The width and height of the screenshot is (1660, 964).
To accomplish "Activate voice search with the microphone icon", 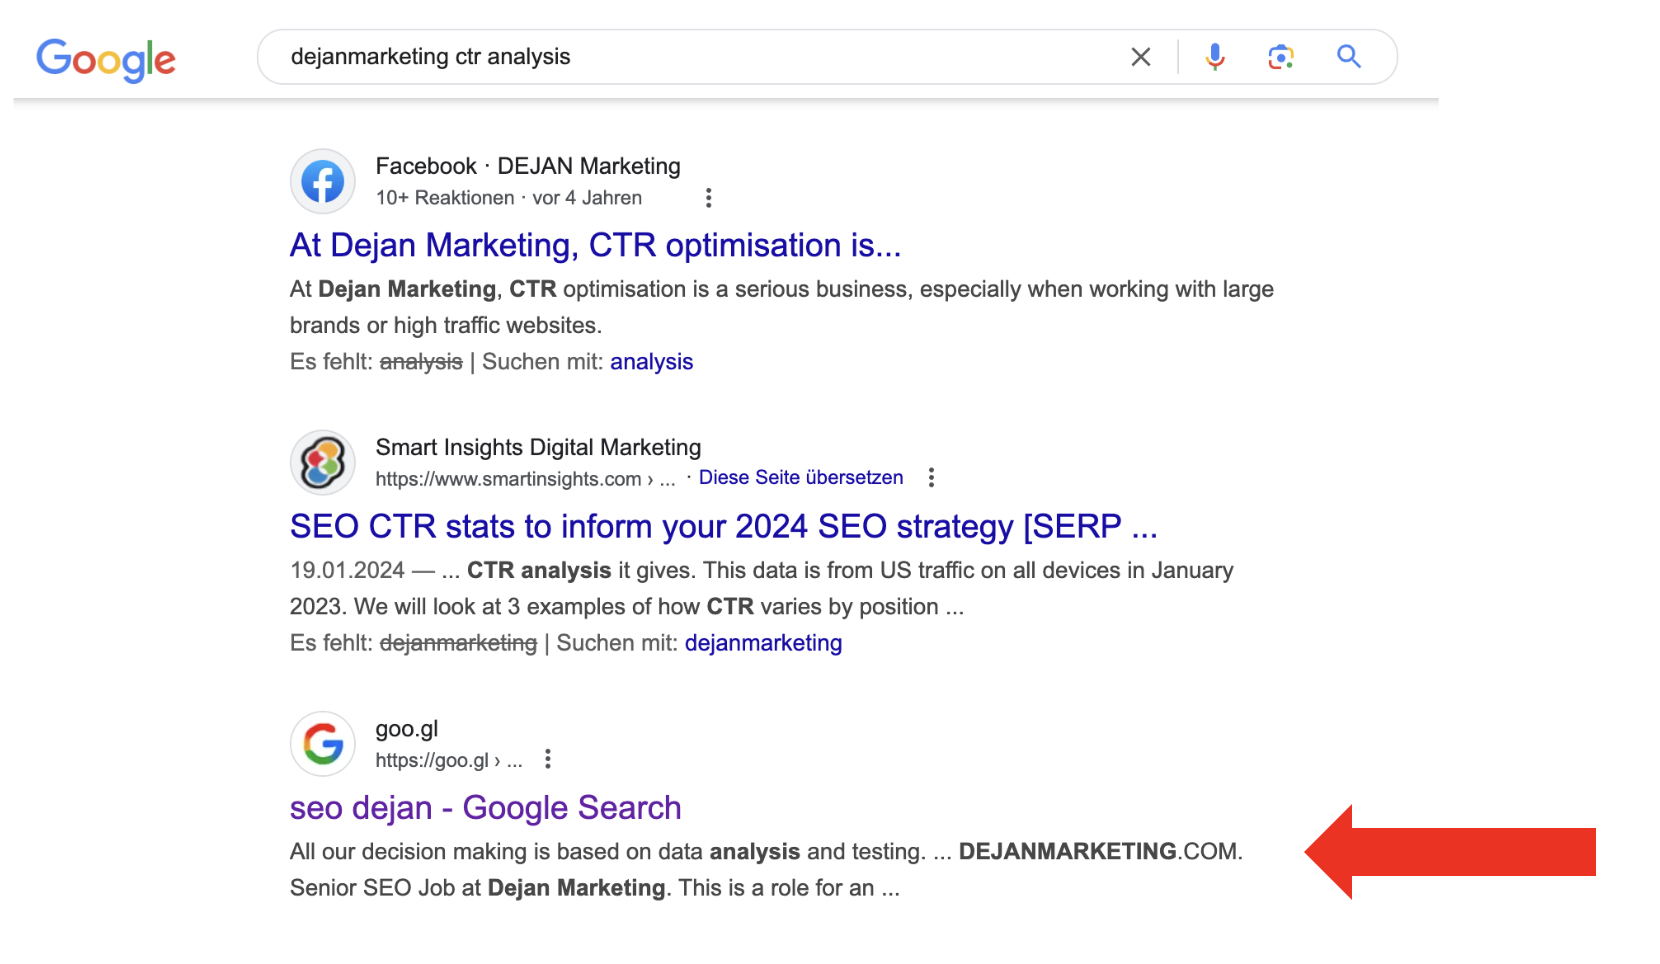I will 1215,57.
